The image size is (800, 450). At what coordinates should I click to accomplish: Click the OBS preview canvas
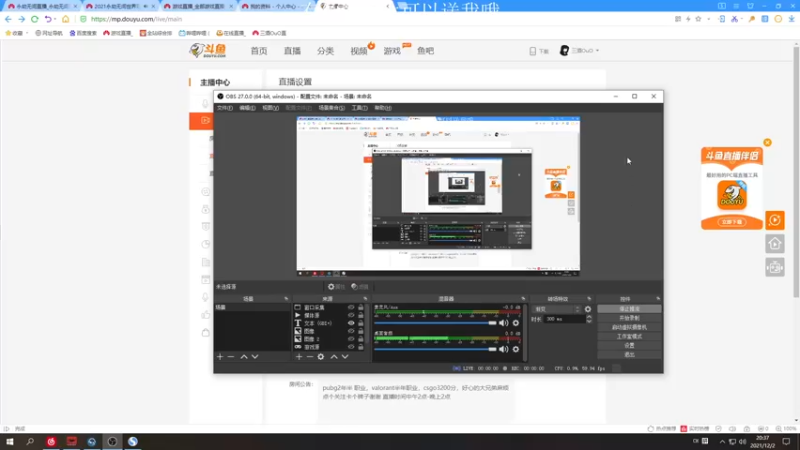pos(438,196)
